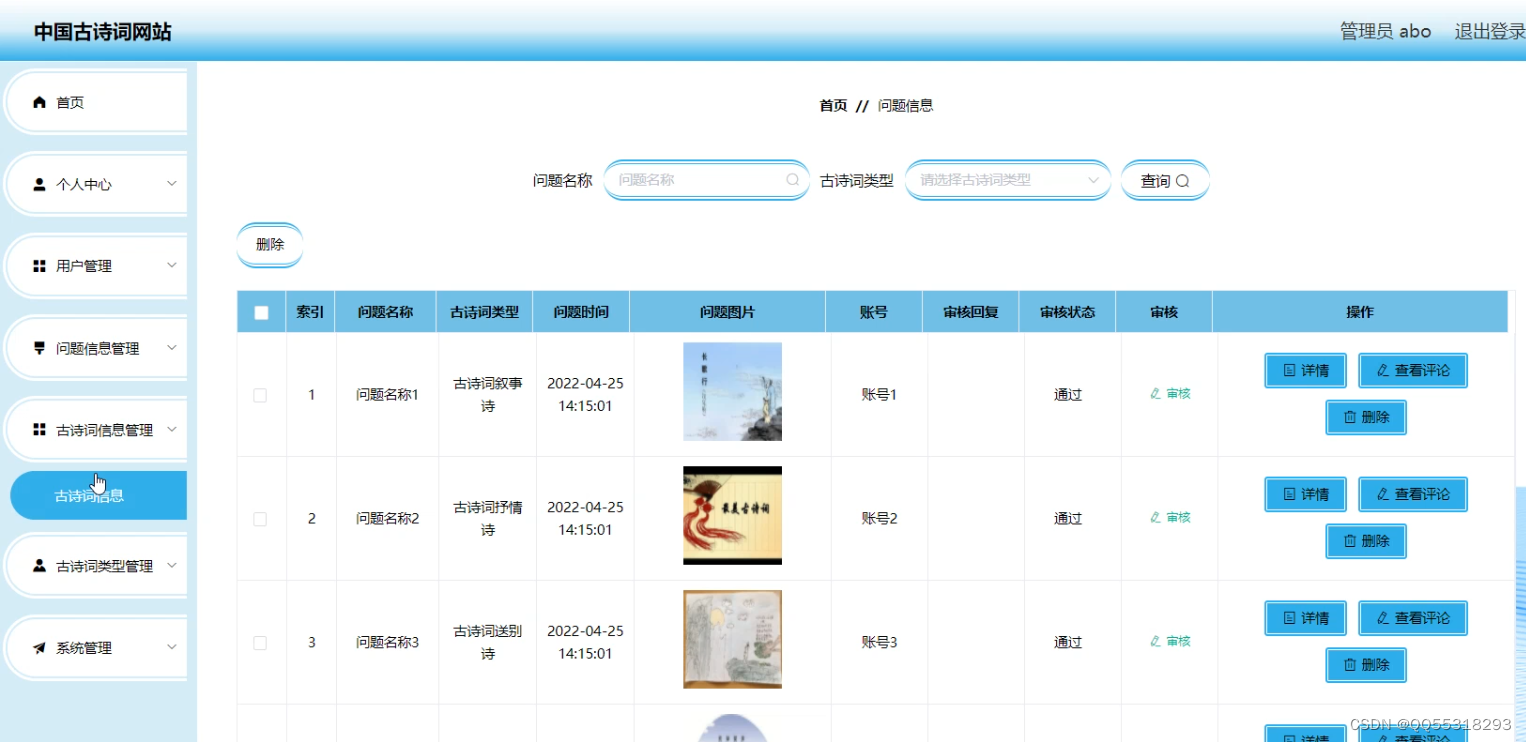This screenshot has height=742, width=1526.
Task: Click 查看评论 for 问题名称1
Action: coord(1413,370)
